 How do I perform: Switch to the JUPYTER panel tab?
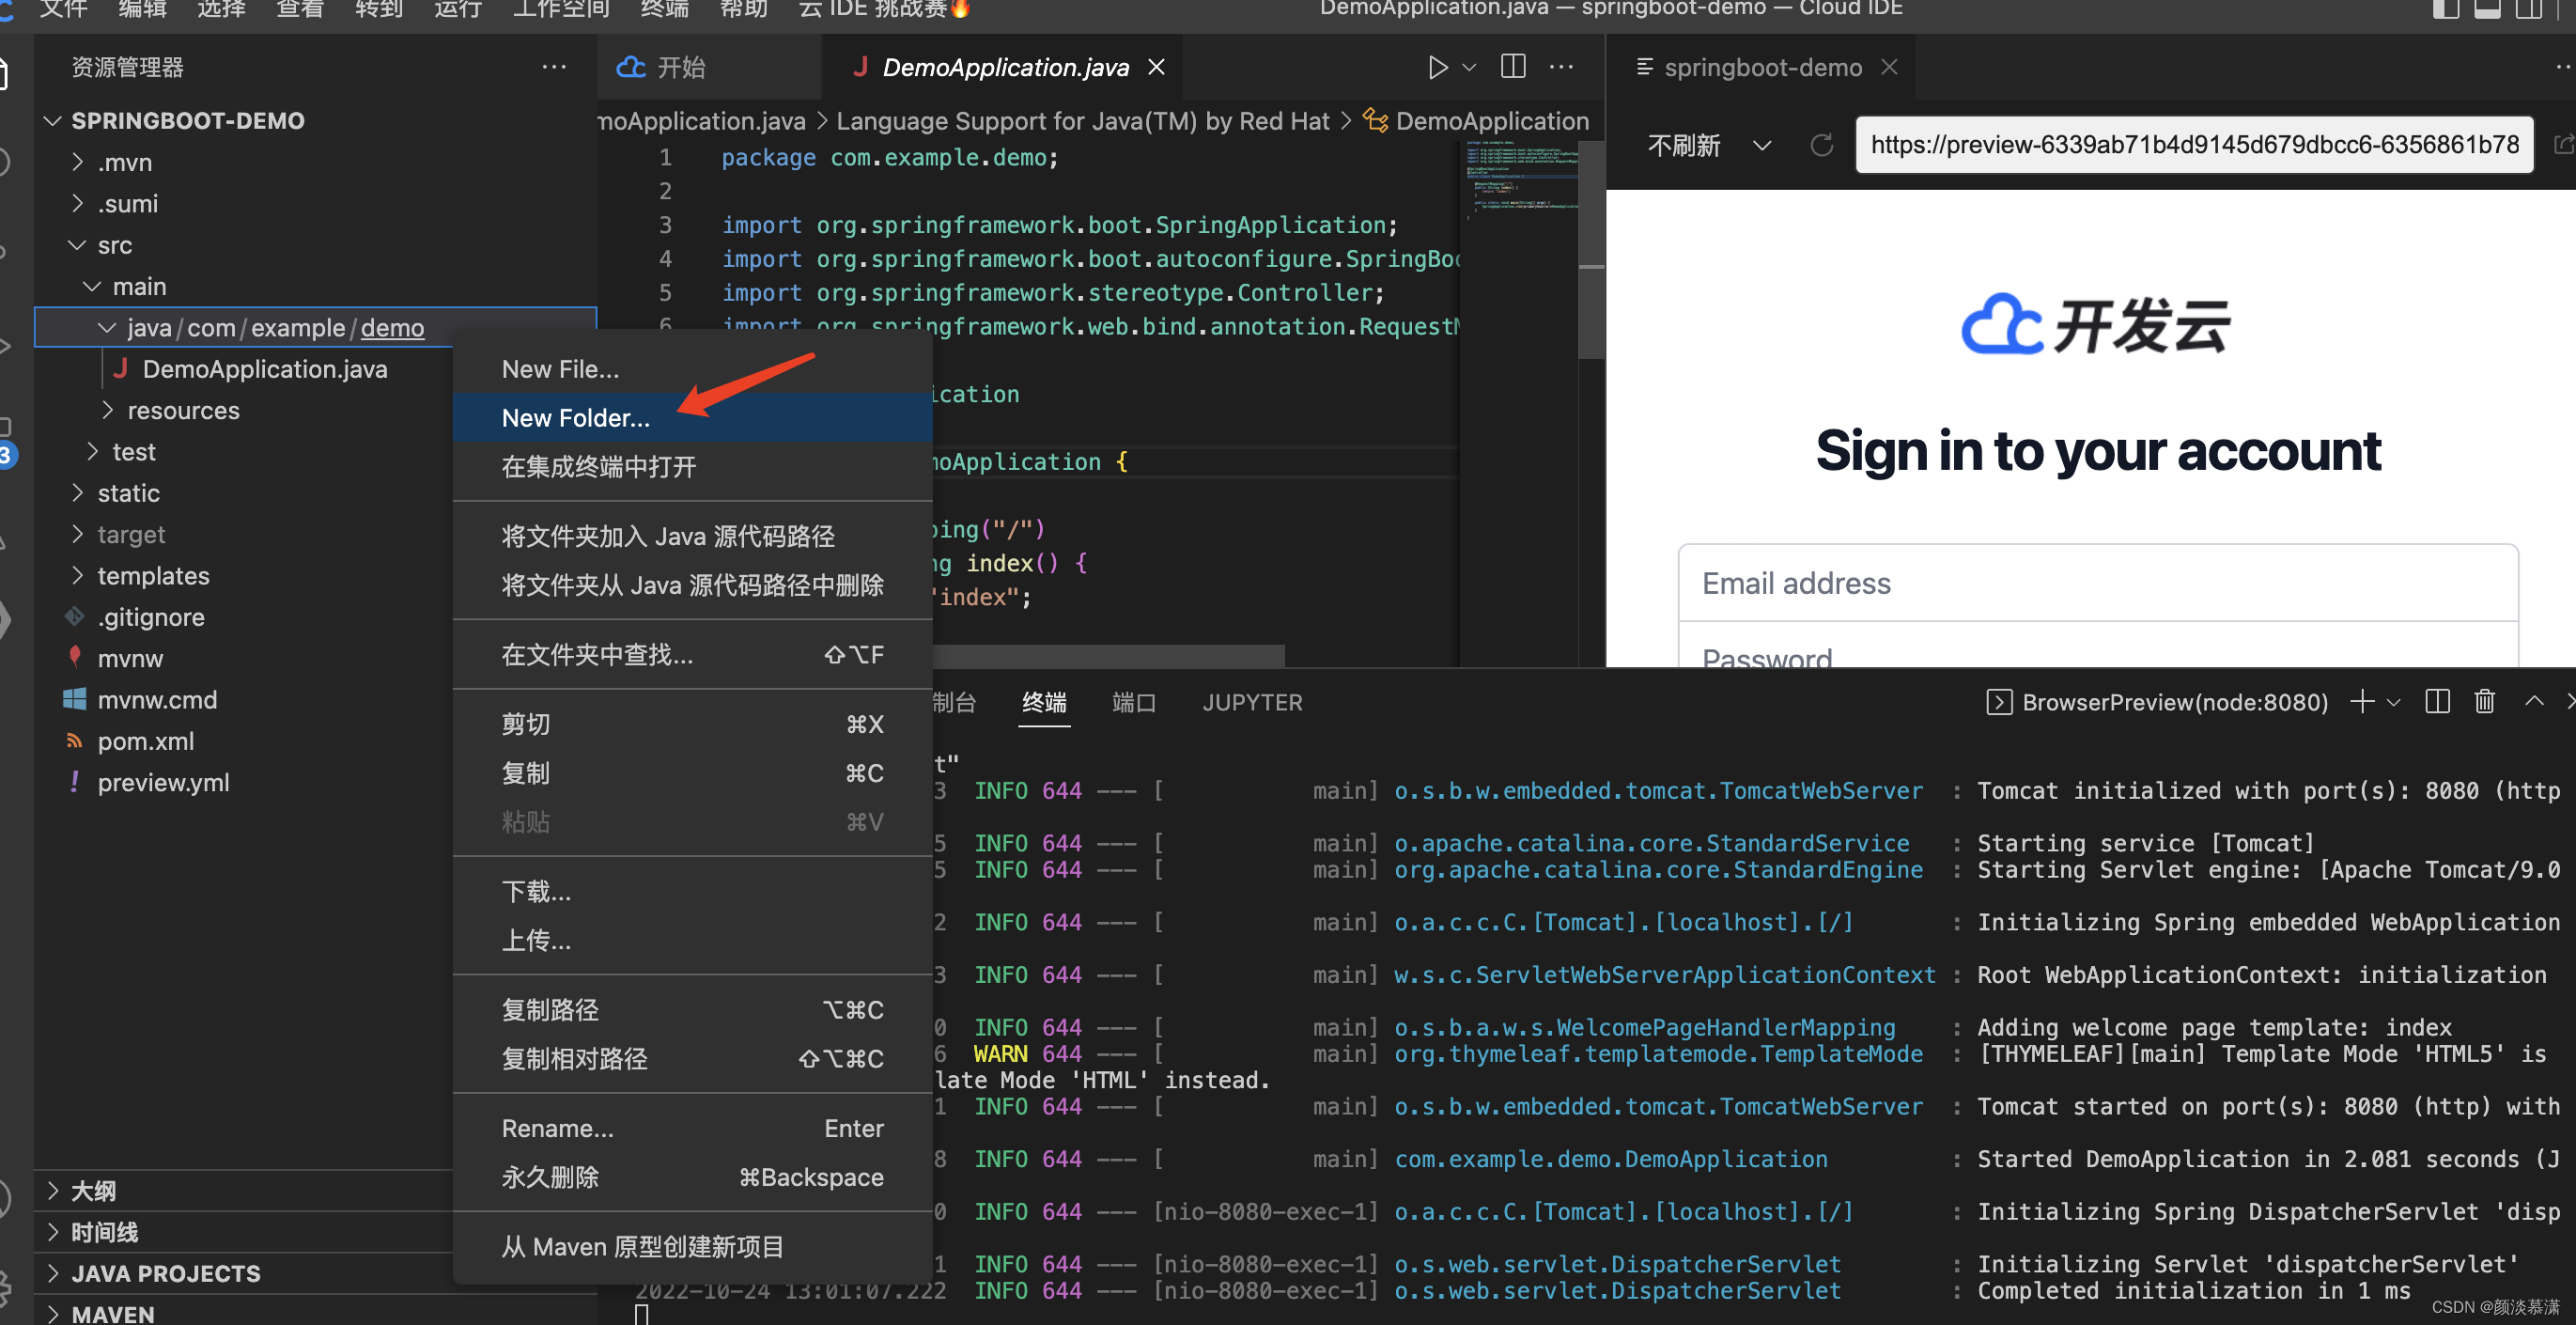[1252, 702]
